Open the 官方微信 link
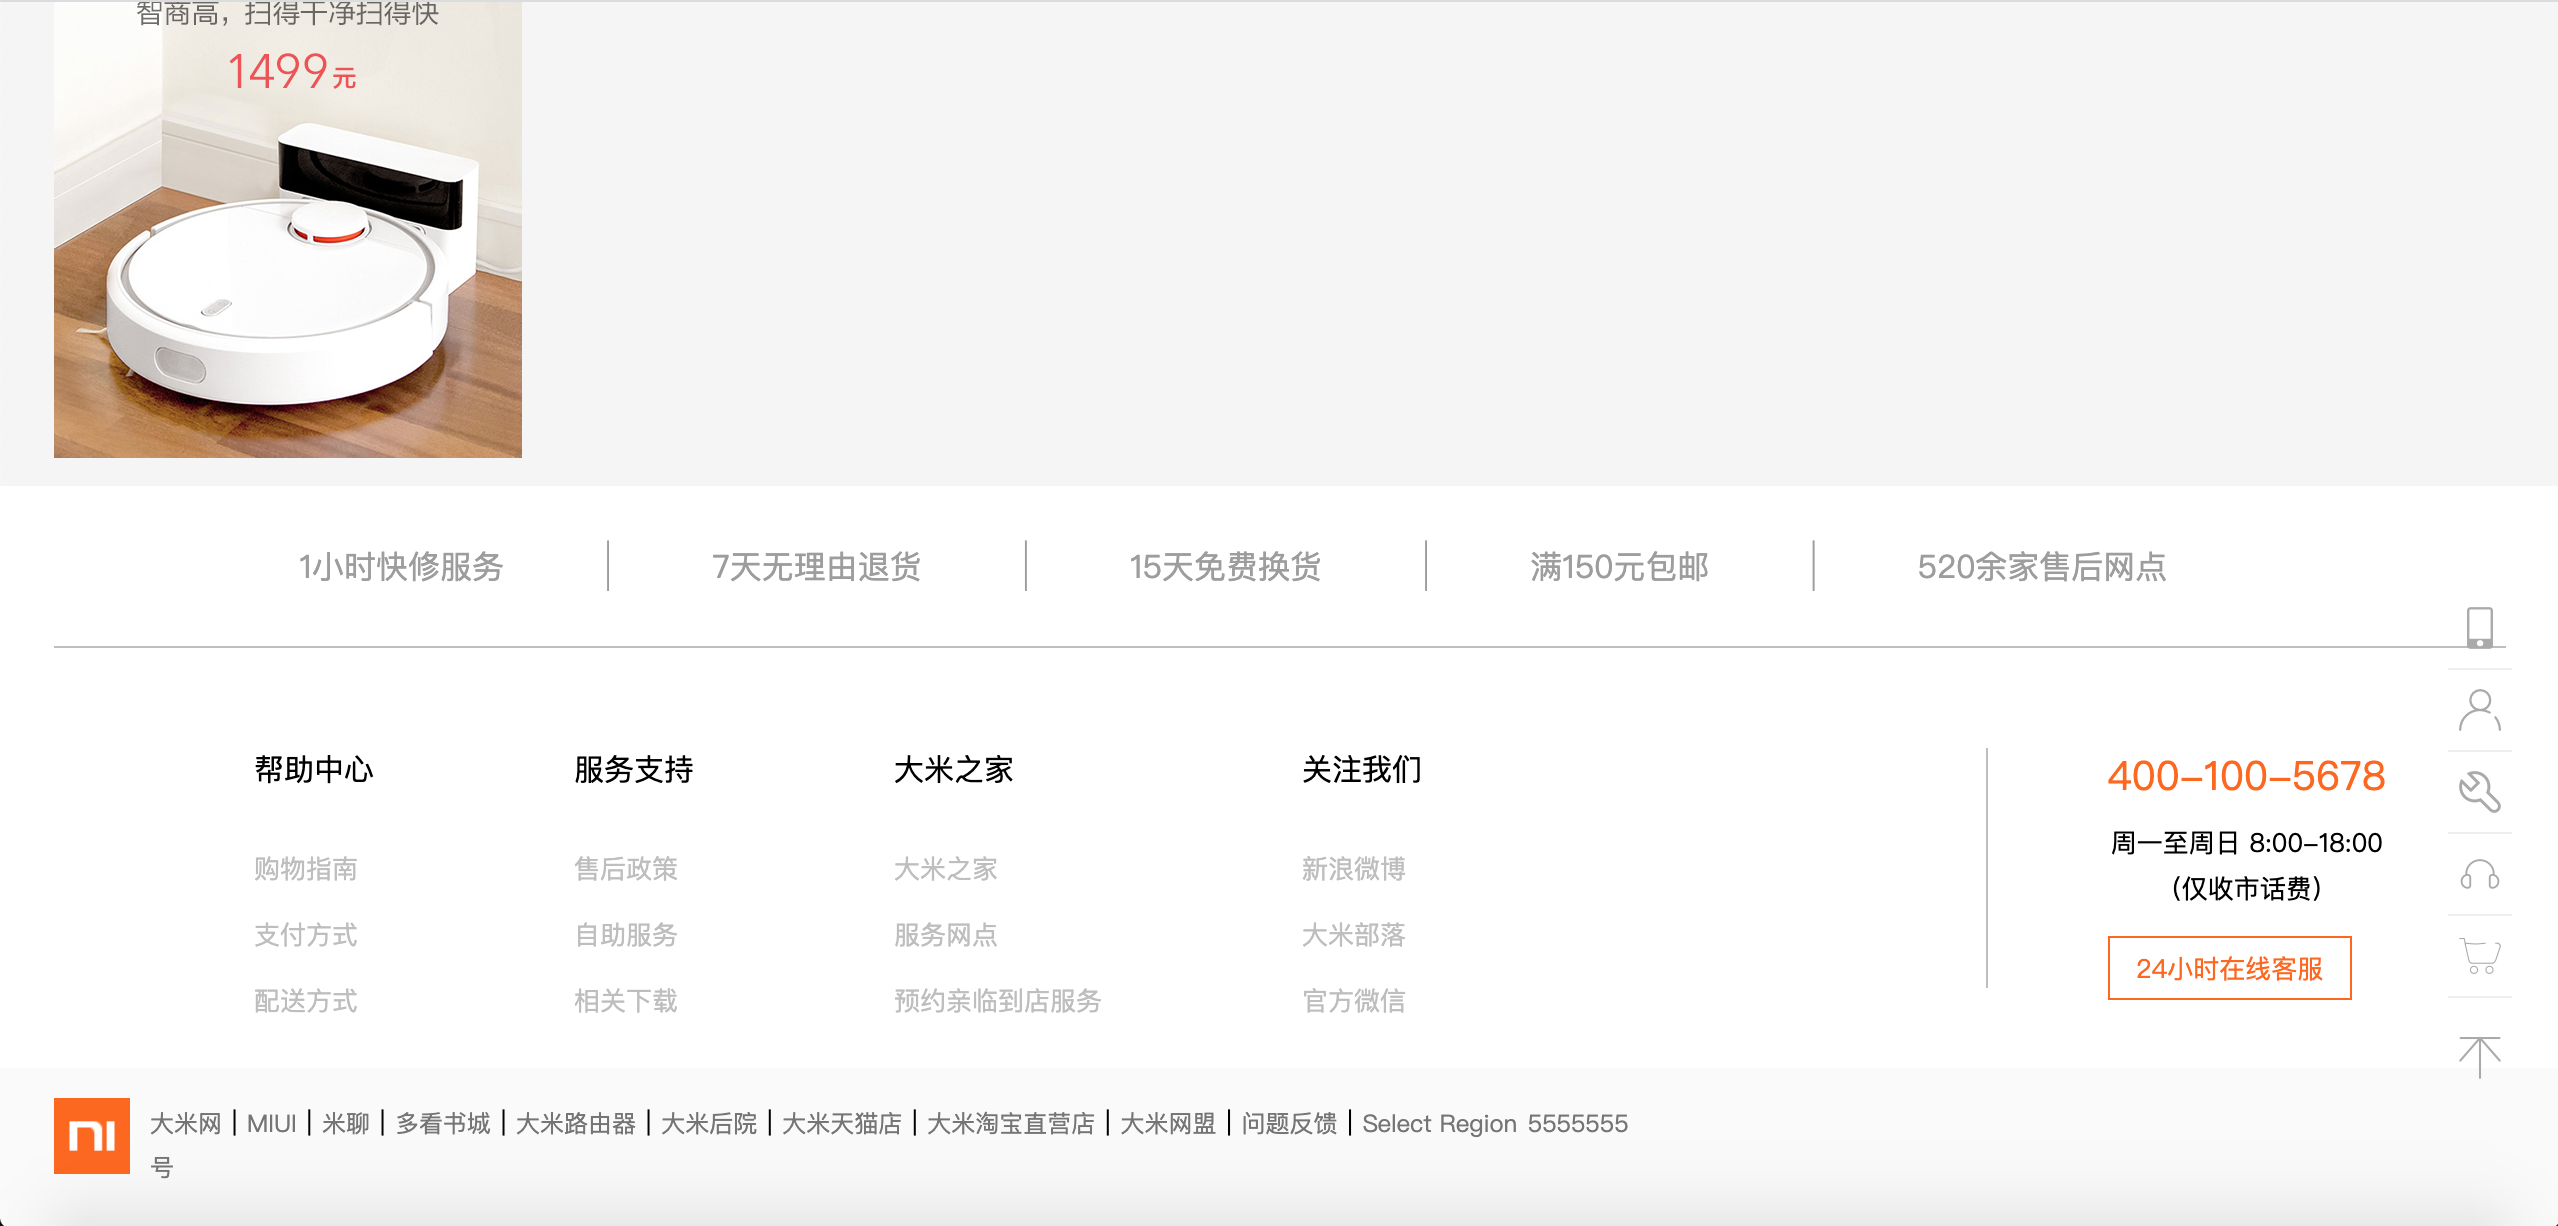 pyautogui.click(x=1354, y=1001)
